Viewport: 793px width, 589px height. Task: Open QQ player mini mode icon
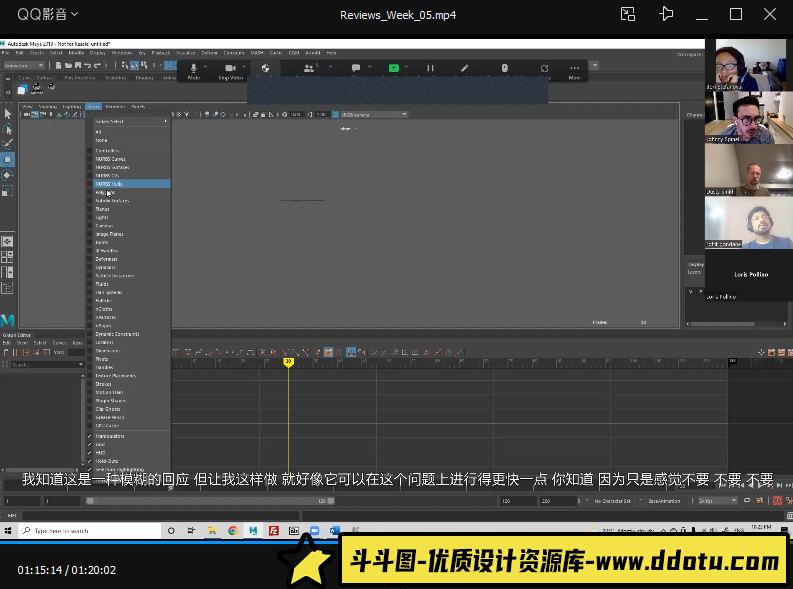[x=628, y=14]
